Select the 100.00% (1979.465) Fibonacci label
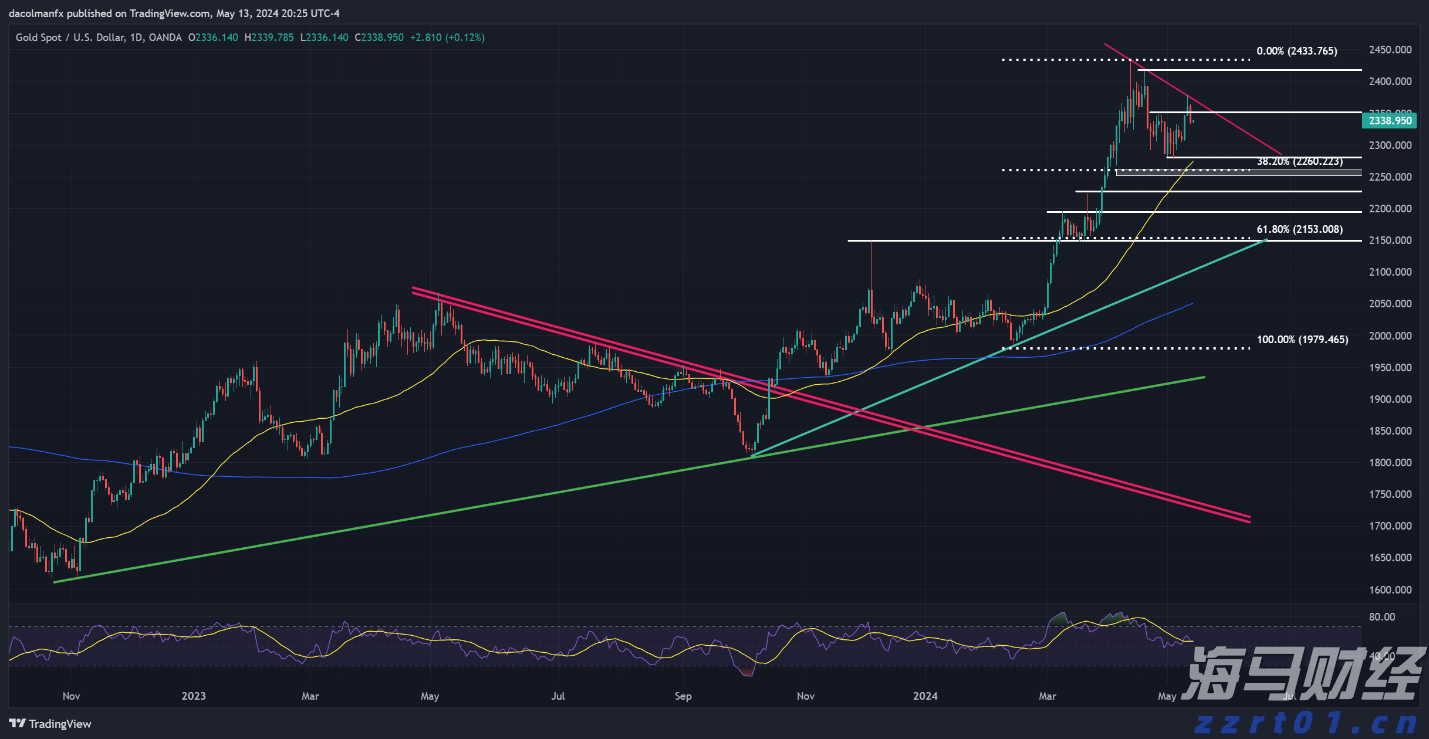The width and height of the screenshot is (1429, 739). 1302,340
